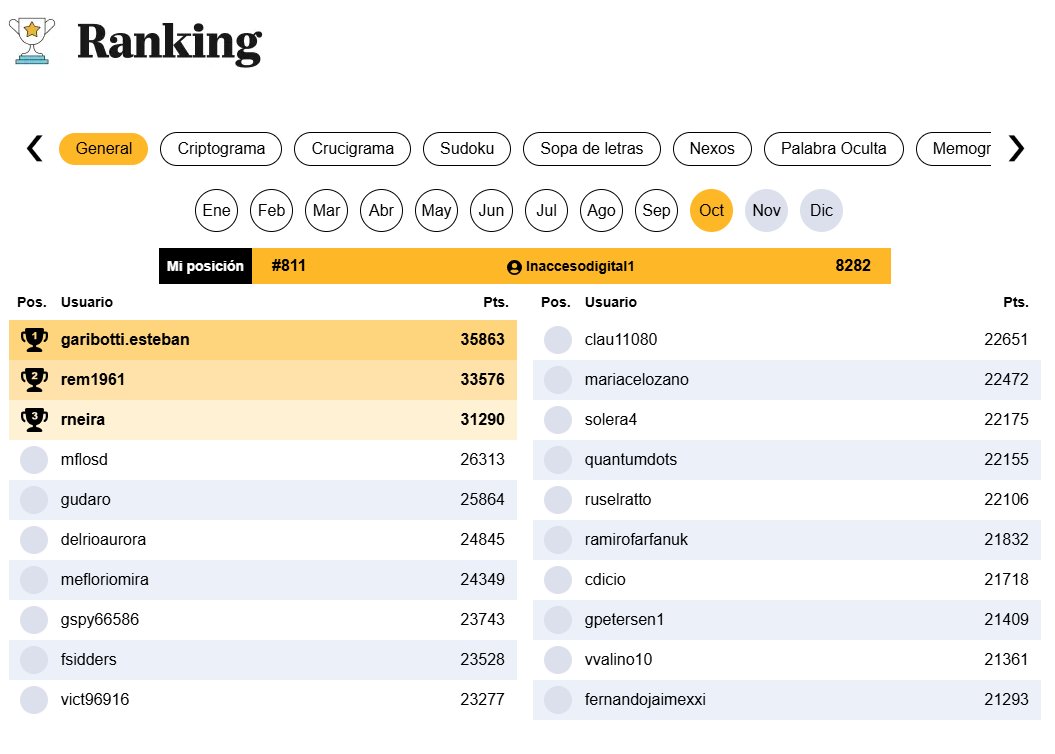The width and height of the screenshot is (1055, 754).
Task: Click my score 8282
Action: [853, 266]
